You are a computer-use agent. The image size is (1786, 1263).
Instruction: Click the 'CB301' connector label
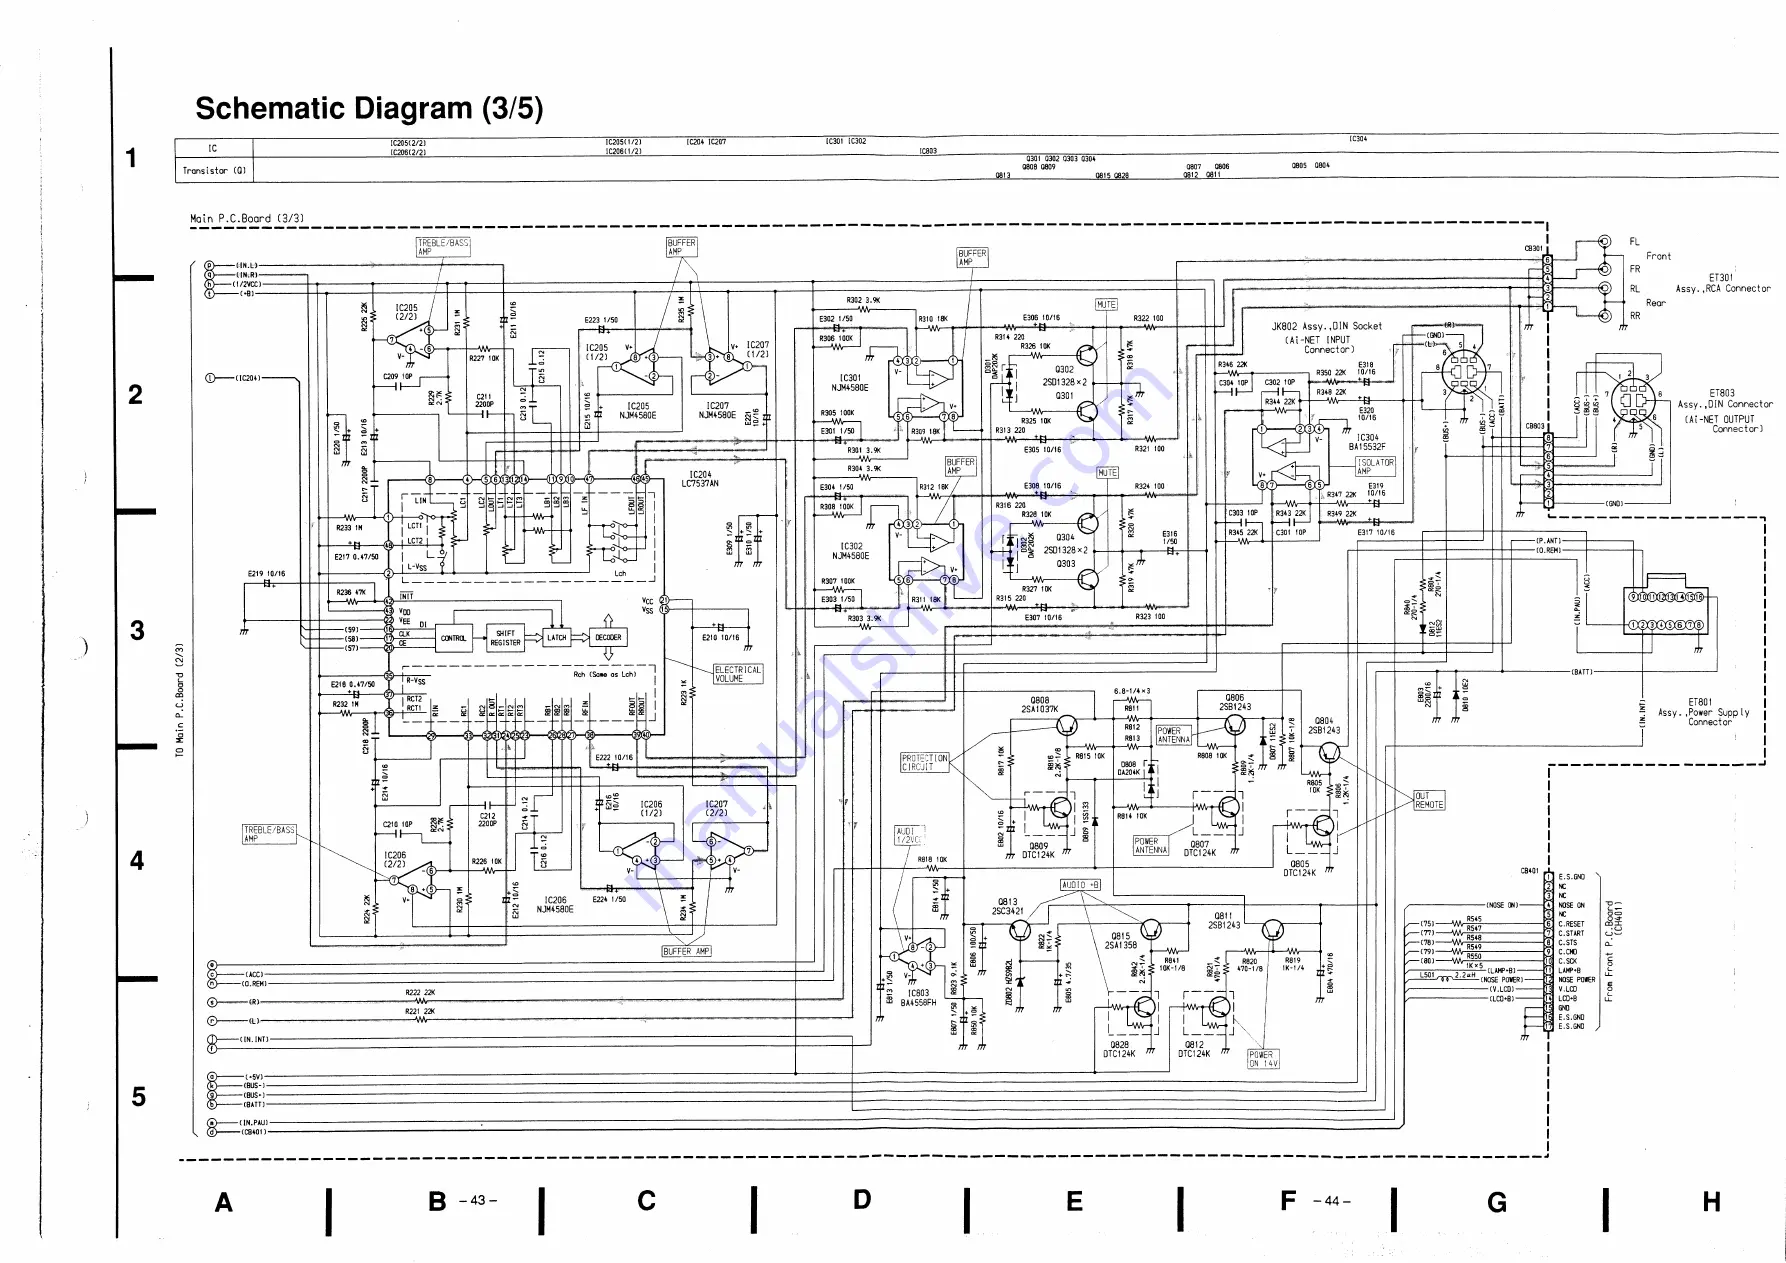[x=1534, y=249]
